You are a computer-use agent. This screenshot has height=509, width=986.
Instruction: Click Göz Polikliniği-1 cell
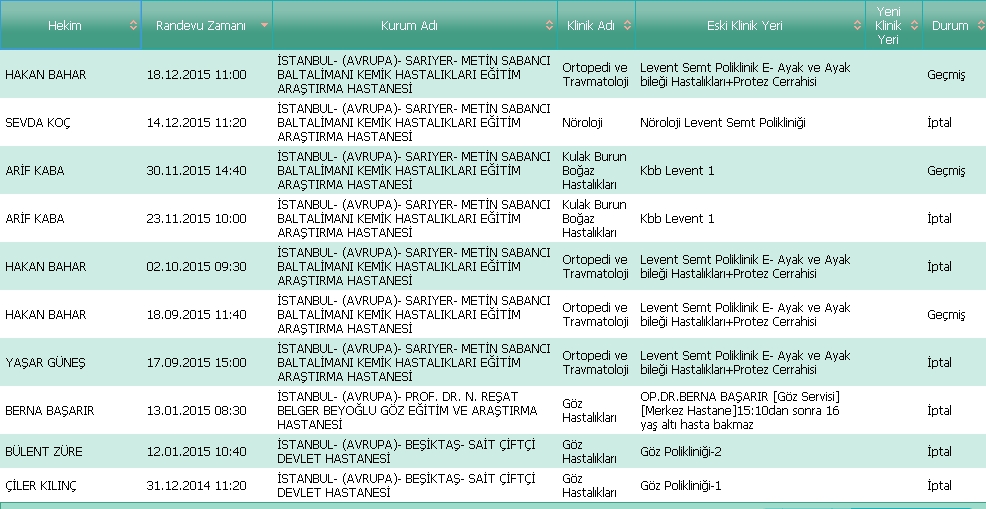tap(681, 486)
